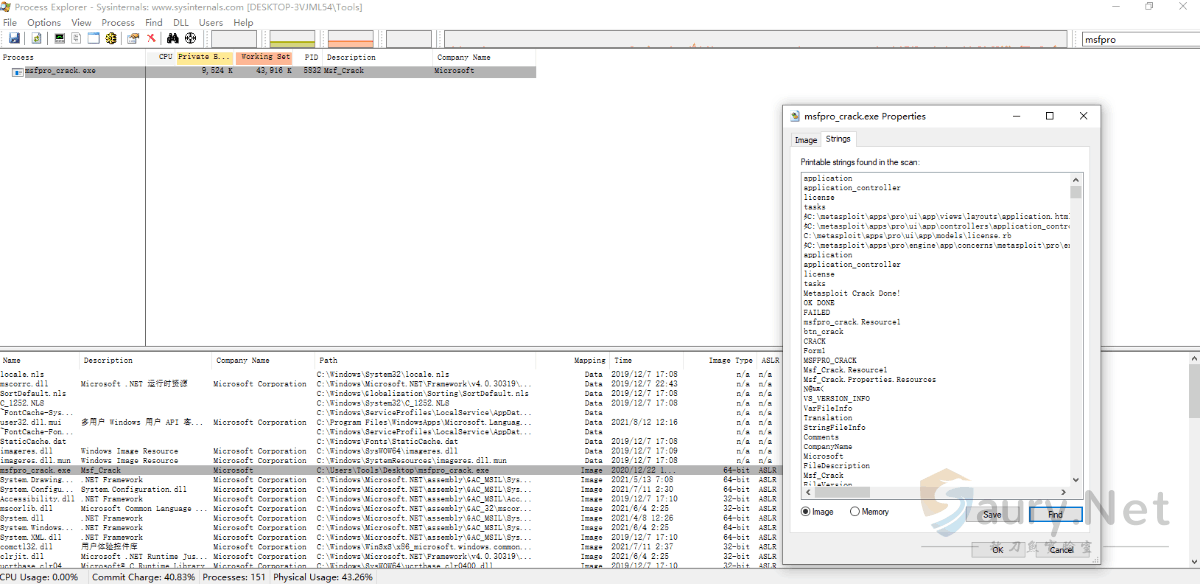Click the strings list down scroll arrow

(1076, 479)
